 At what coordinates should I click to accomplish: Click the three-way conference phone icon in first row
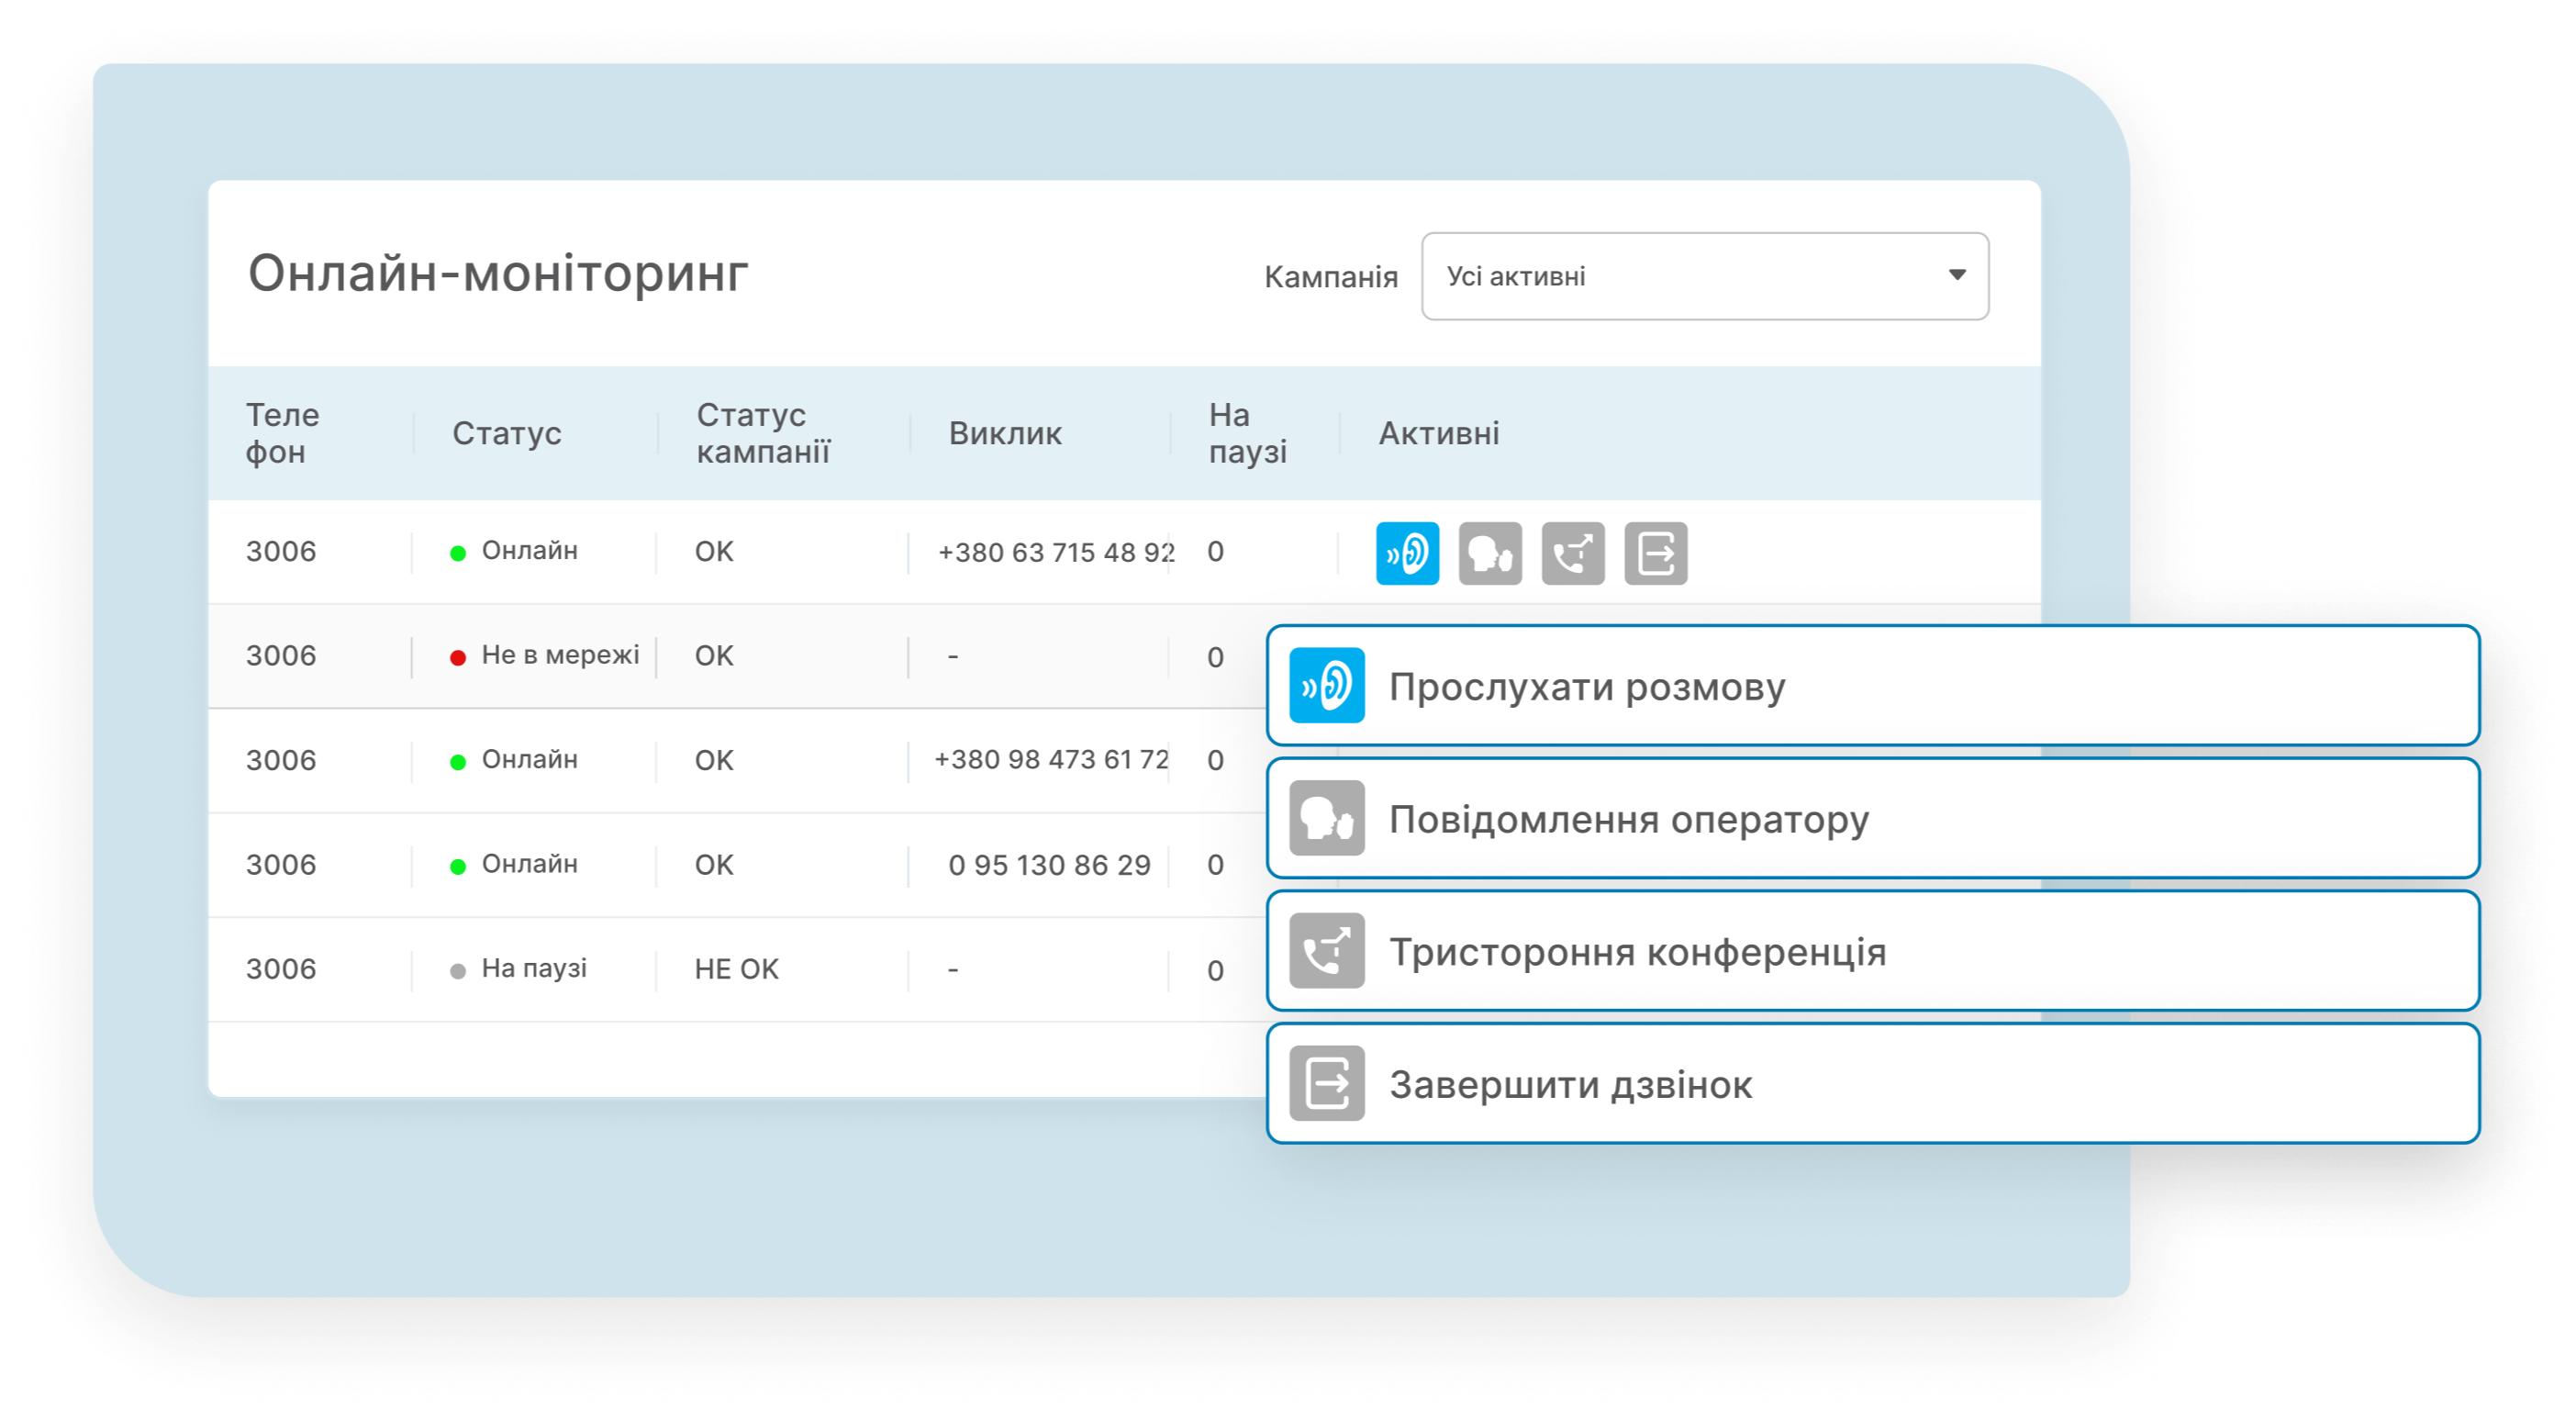[x=1573, y=553]
